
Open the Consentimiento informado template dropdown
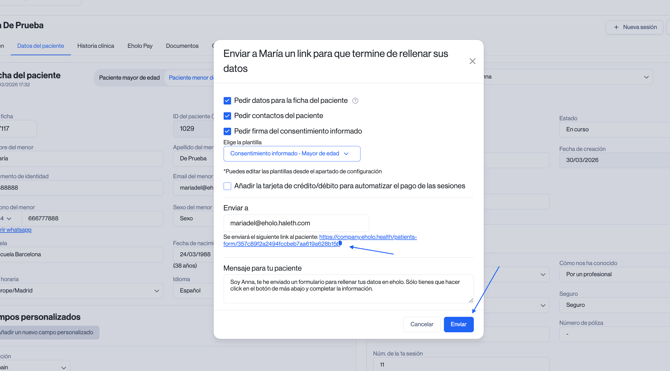pyautogui.click(x=292, y=153)
